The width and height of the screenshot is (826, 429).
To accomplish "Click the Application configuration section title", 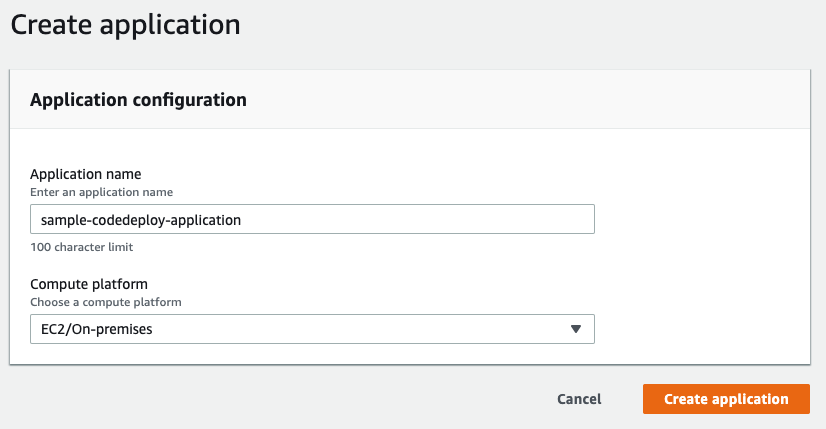I will (139, 100).
